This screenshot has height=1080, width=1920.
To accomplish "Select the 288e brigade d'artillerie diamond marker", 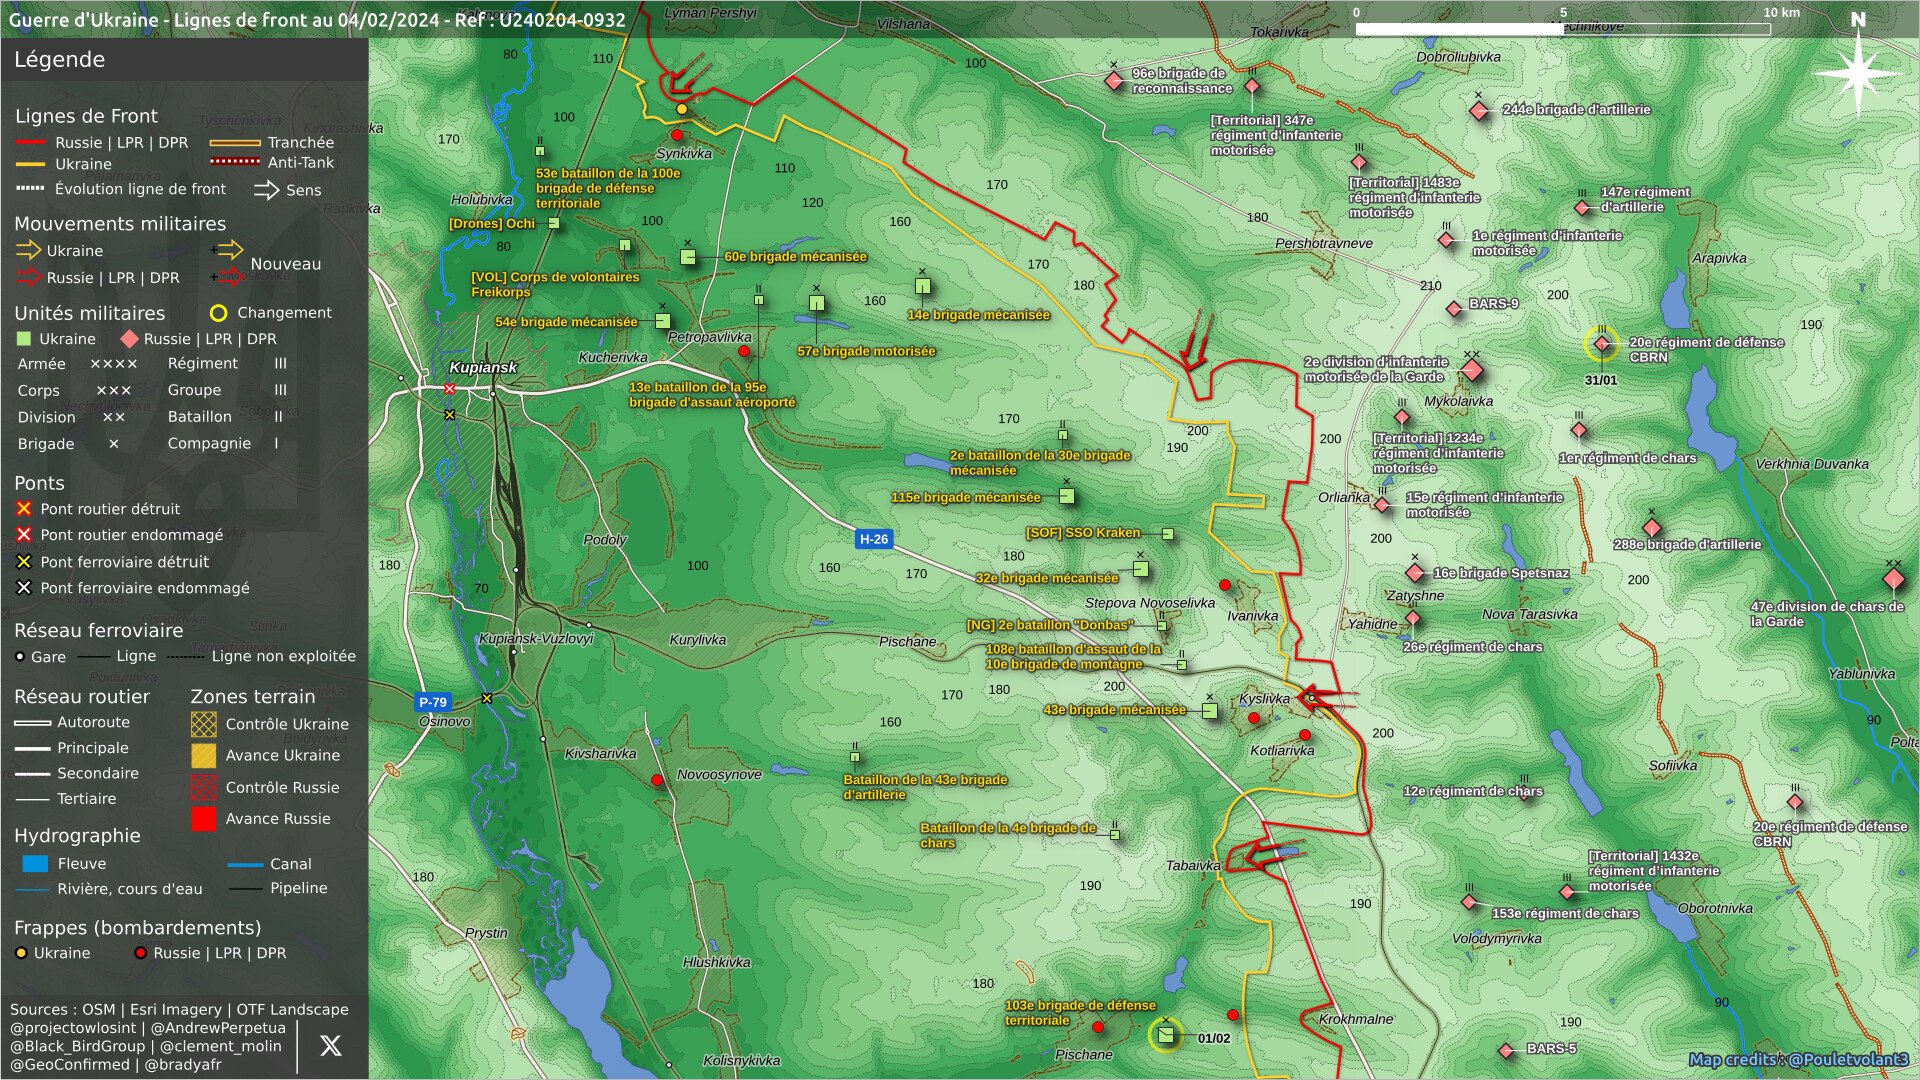I will (1652, 528).
